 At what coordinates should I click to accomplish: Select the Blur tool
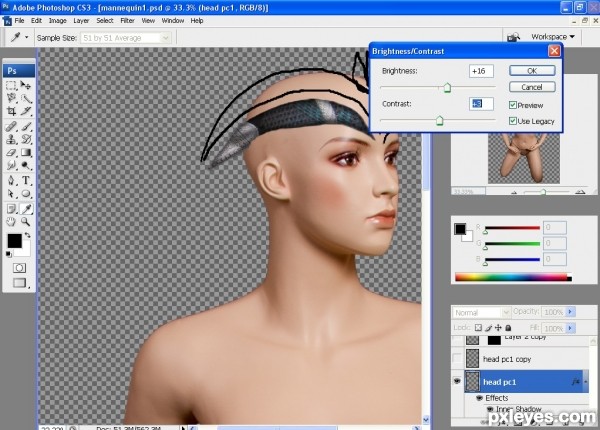tap(11, 166)
